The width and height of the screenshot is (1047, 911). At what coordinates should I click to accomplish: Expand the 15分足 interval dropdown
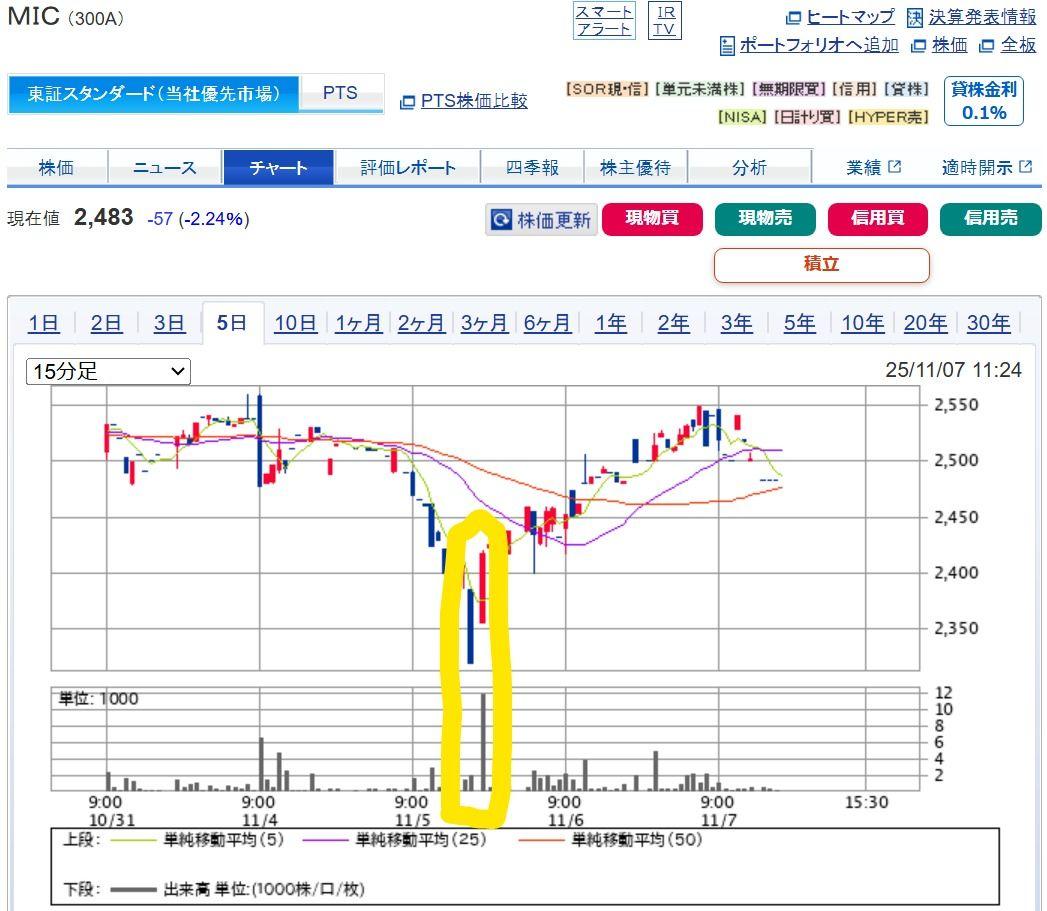coord(108,371)
